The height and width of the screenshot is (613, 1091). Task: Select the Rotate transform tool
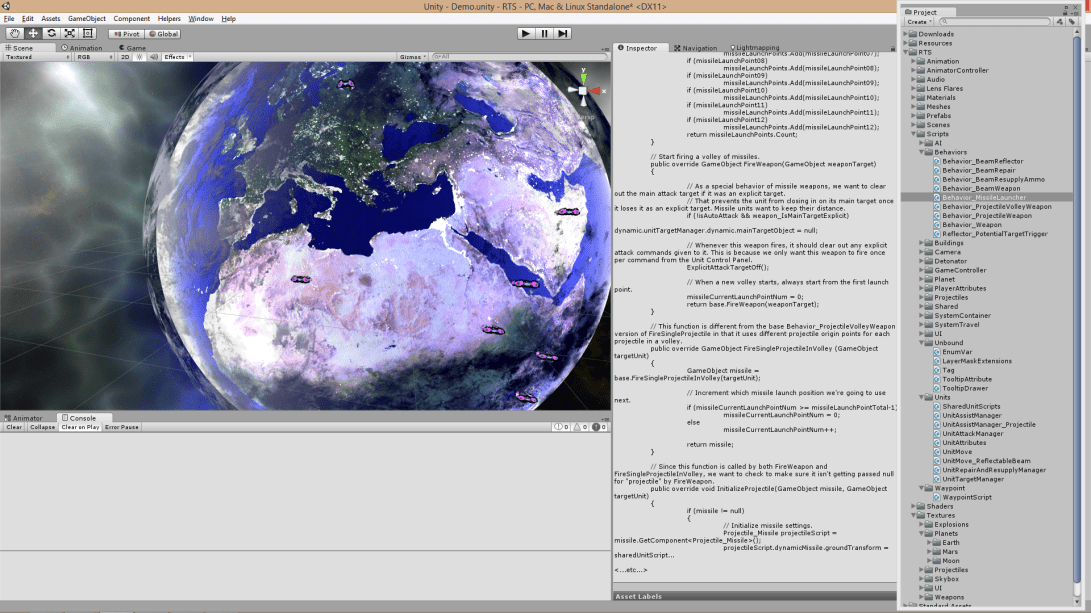click(x=51, y=33)
